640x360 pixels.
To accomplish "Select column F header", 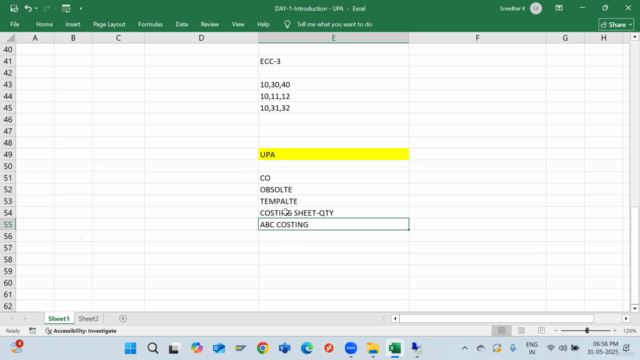I will 477,38.
